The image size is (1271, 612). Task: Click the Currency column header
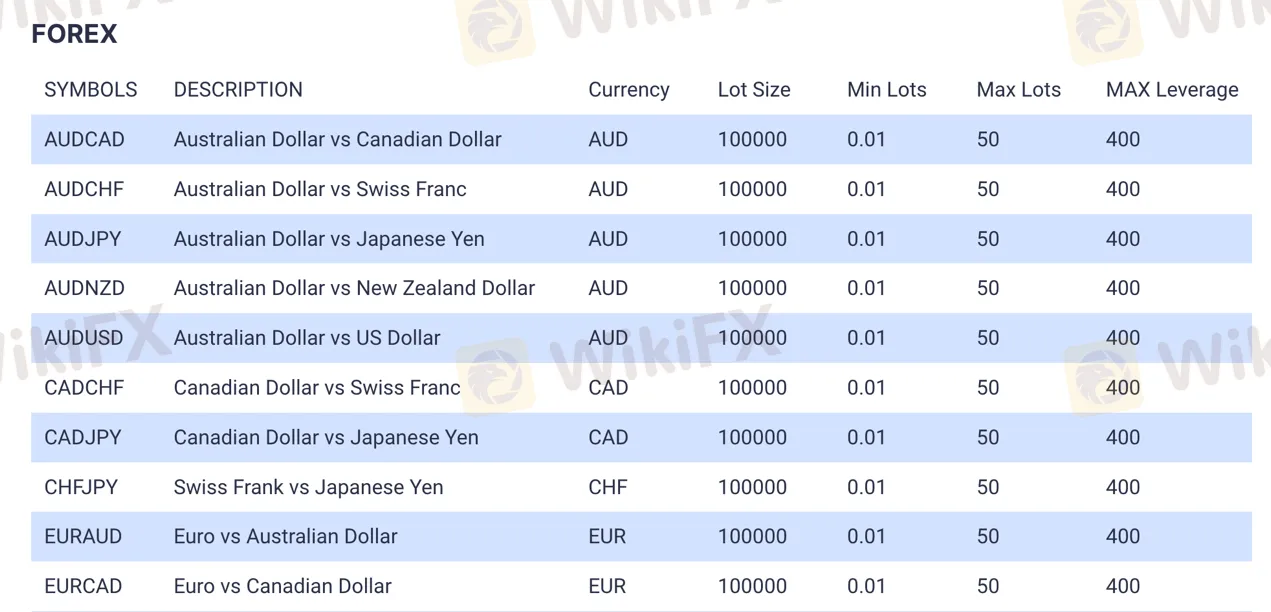click(x=628, y=90)
